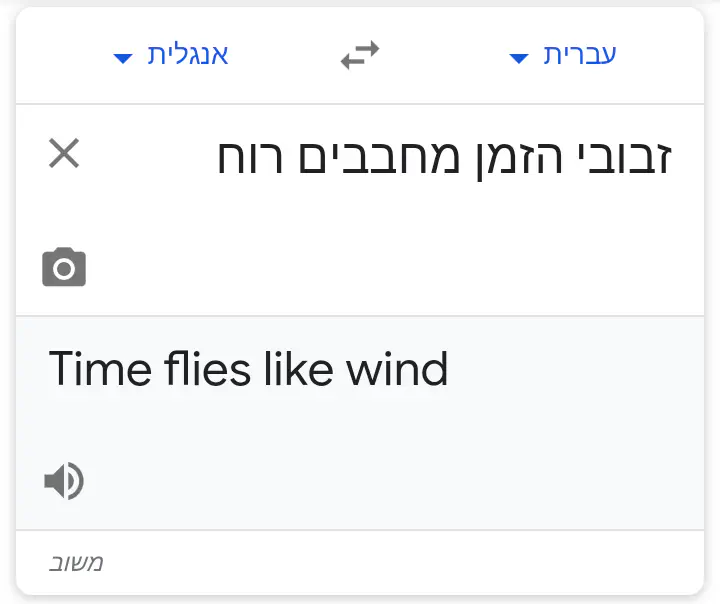This screenshot has height=604, width=720.
Task: Open the עברית source language dropdown
Action: (x=579, y=55)
